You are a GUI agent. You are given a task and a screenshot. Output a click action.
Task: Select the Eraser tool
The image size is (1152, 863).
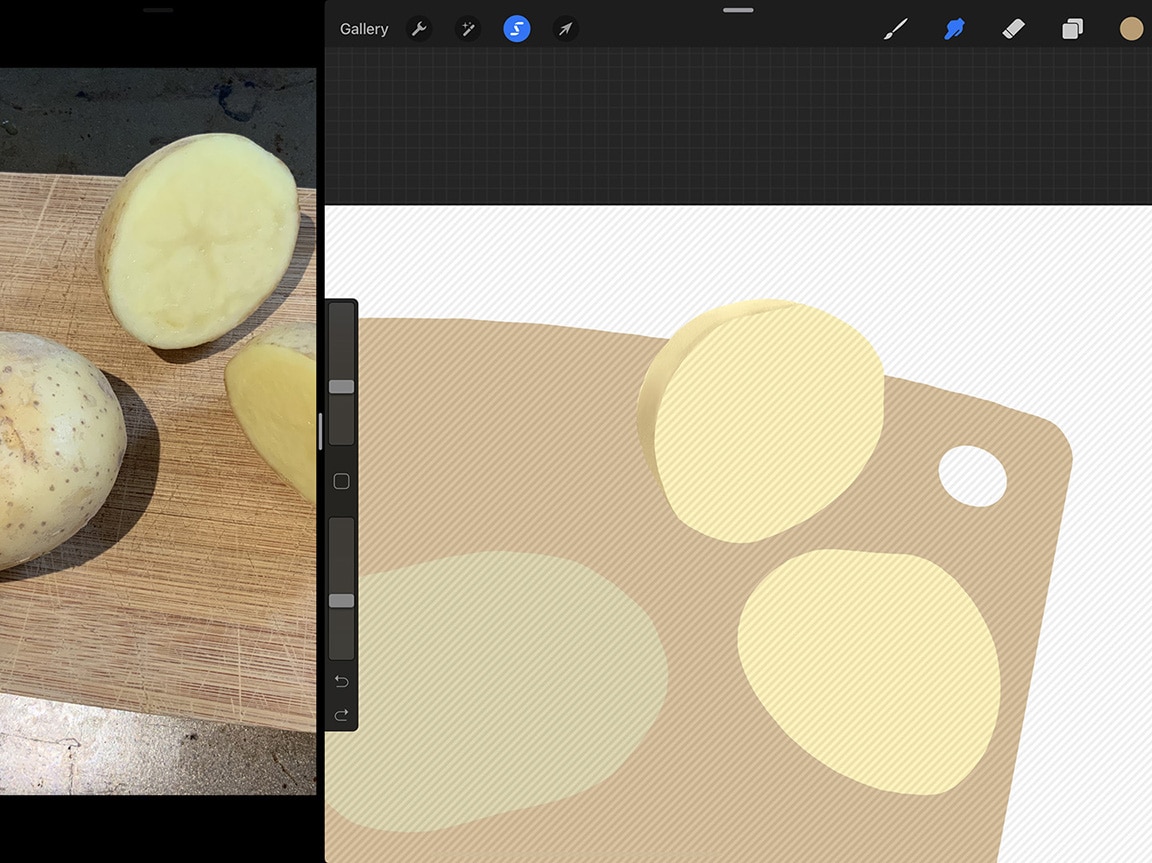point(1013,28)
